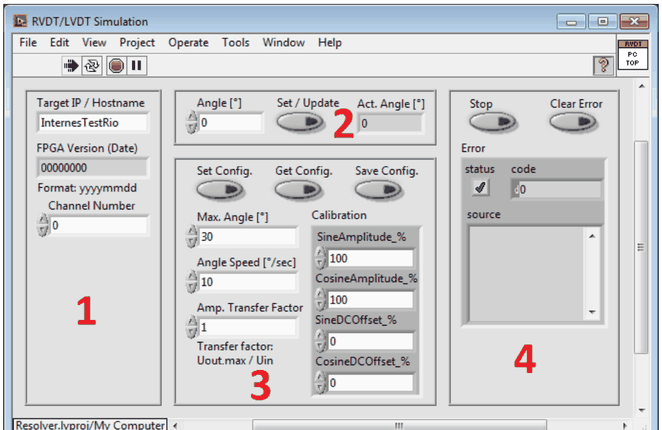Click the RVDT PC TOP VI icon

pos(632,54)
